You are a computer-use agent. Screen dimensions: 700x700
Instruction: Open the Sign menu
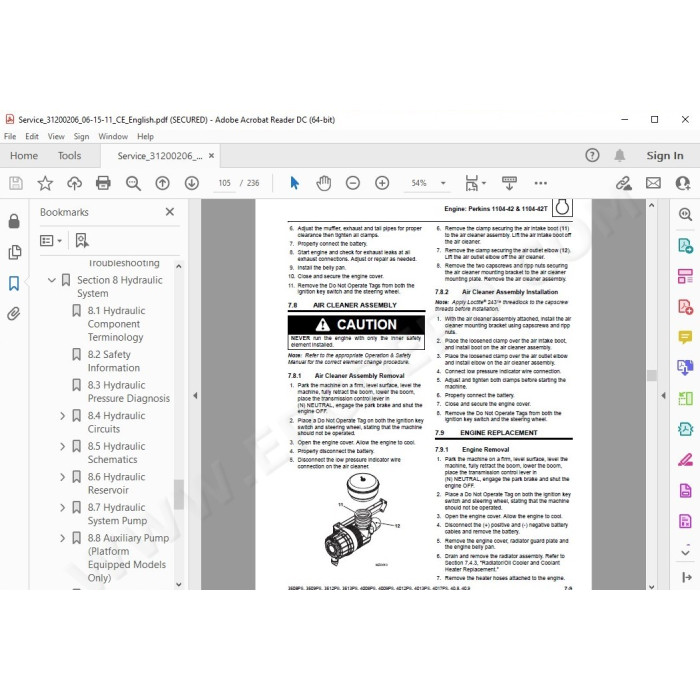pos(81,136)
